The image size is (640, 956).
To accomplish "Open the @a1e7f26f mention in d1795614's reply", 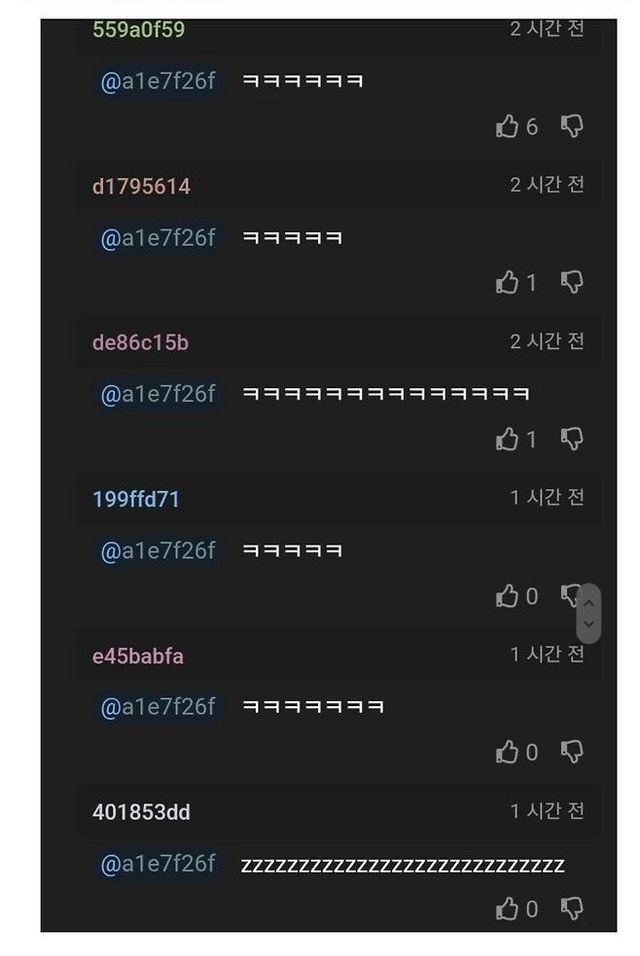I will tap(158, 238).
